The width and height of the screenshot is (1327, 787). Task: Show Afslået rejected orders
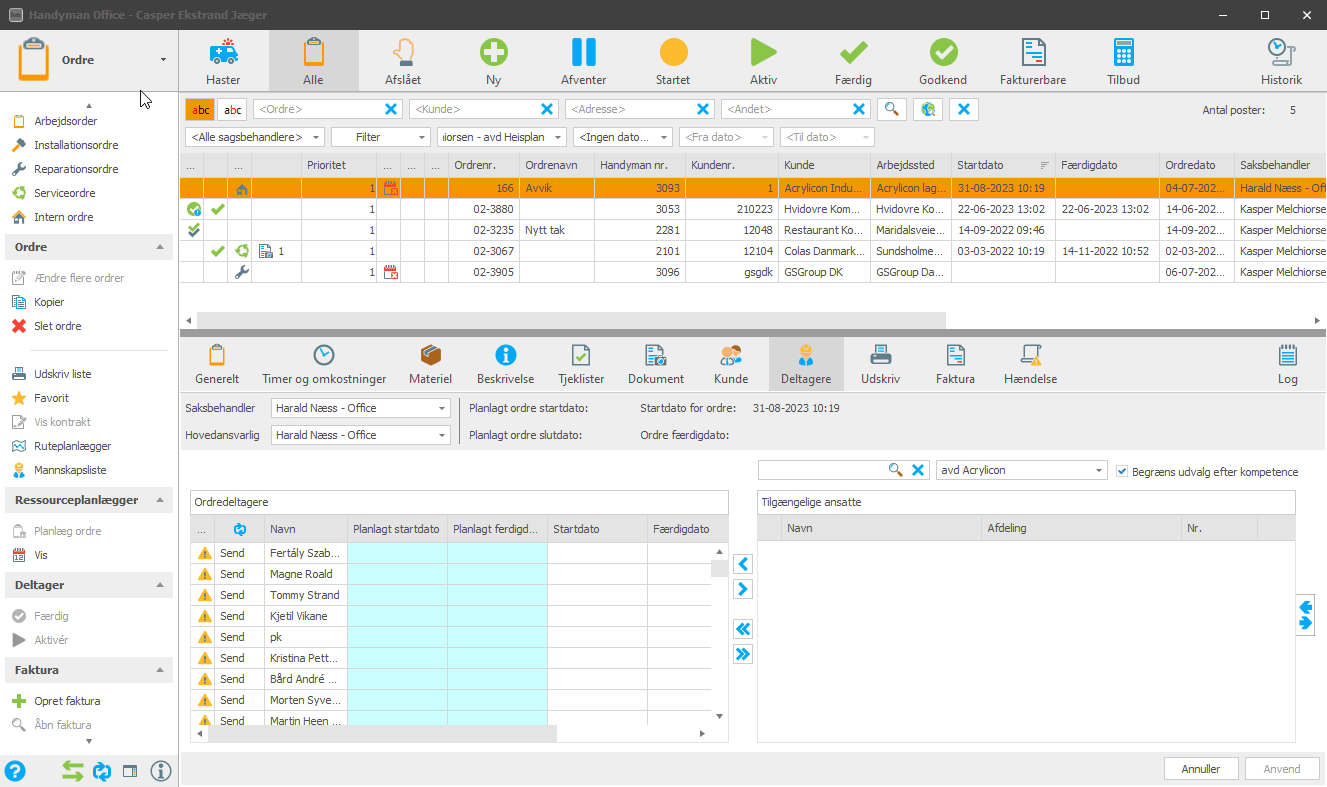tap(403, 61)
